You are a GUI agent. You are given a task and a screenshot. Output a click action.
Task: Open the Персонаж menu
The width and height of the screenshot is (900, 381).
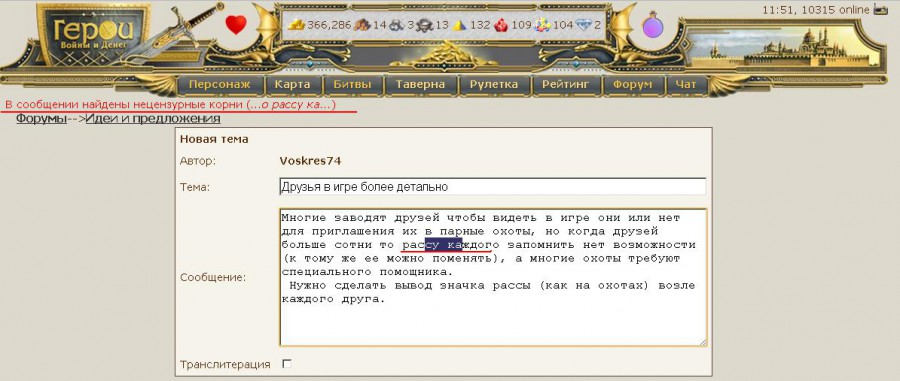point(220,84)
